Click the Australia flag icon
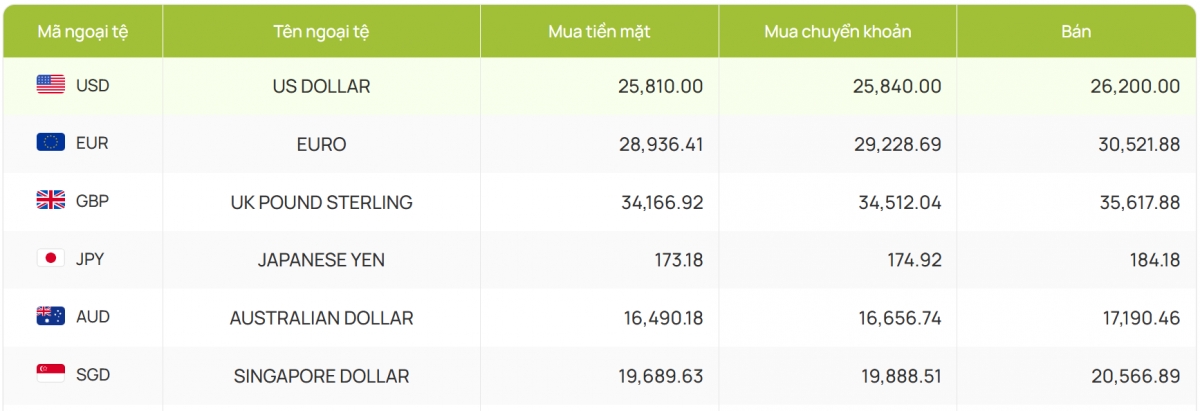The height and width of the screenshot is (411, 1200). [x=51, y=317]
